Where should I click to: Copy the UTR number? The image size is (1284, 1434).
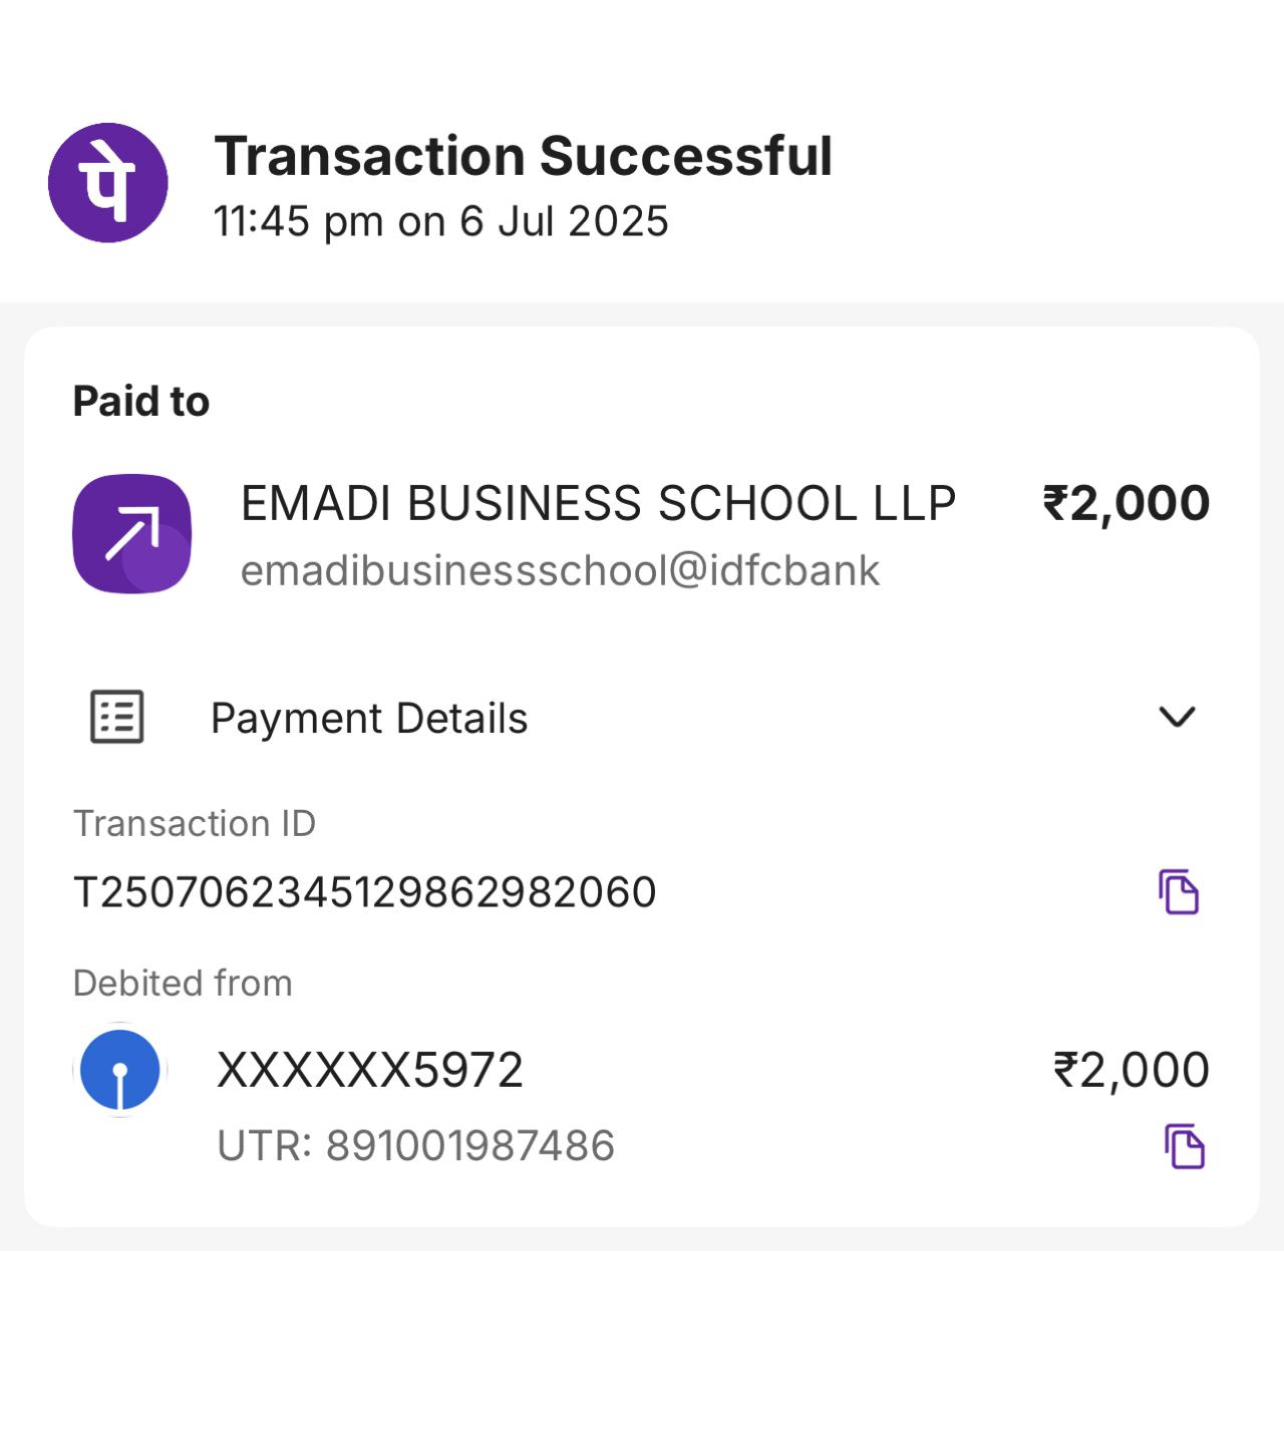(1184, 1146)
